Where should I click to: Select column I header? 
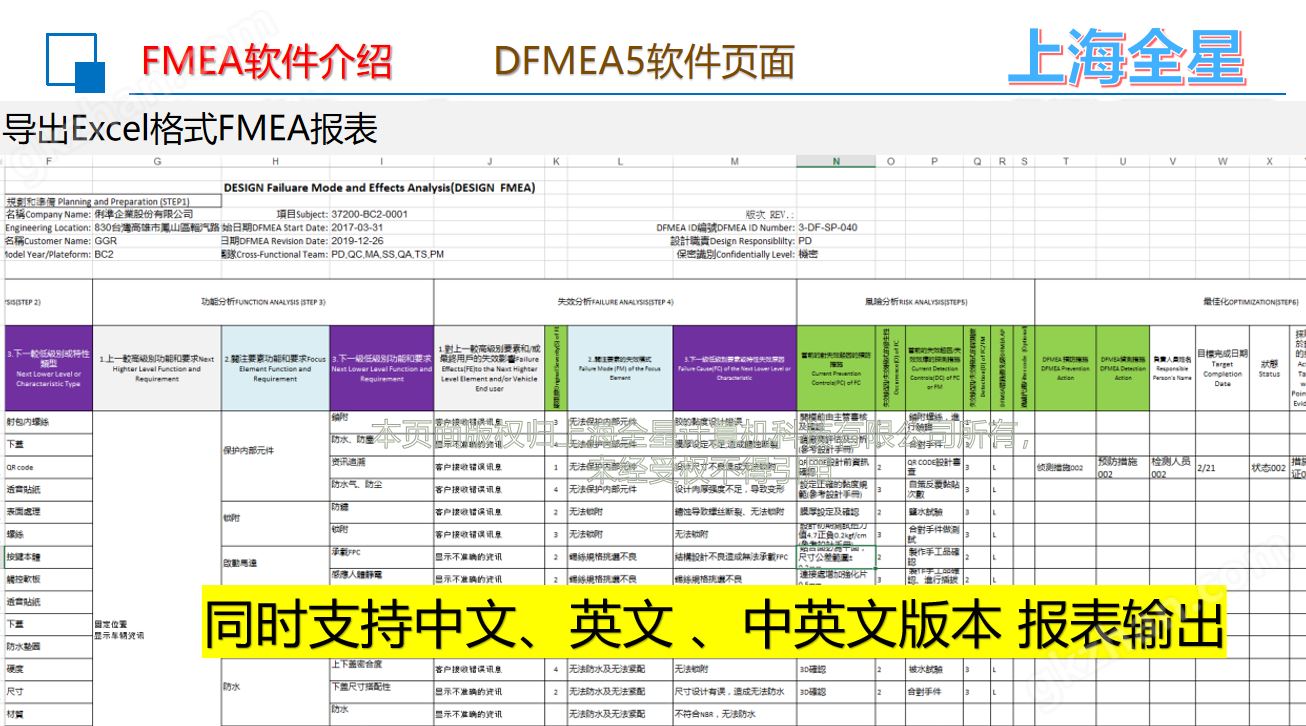[x=381, y=161]
